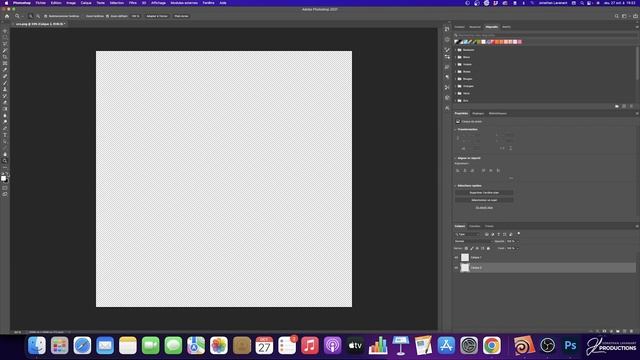Select the Eyedropper tool
Screen dimensions: 640x360
(x=5, y=70)
